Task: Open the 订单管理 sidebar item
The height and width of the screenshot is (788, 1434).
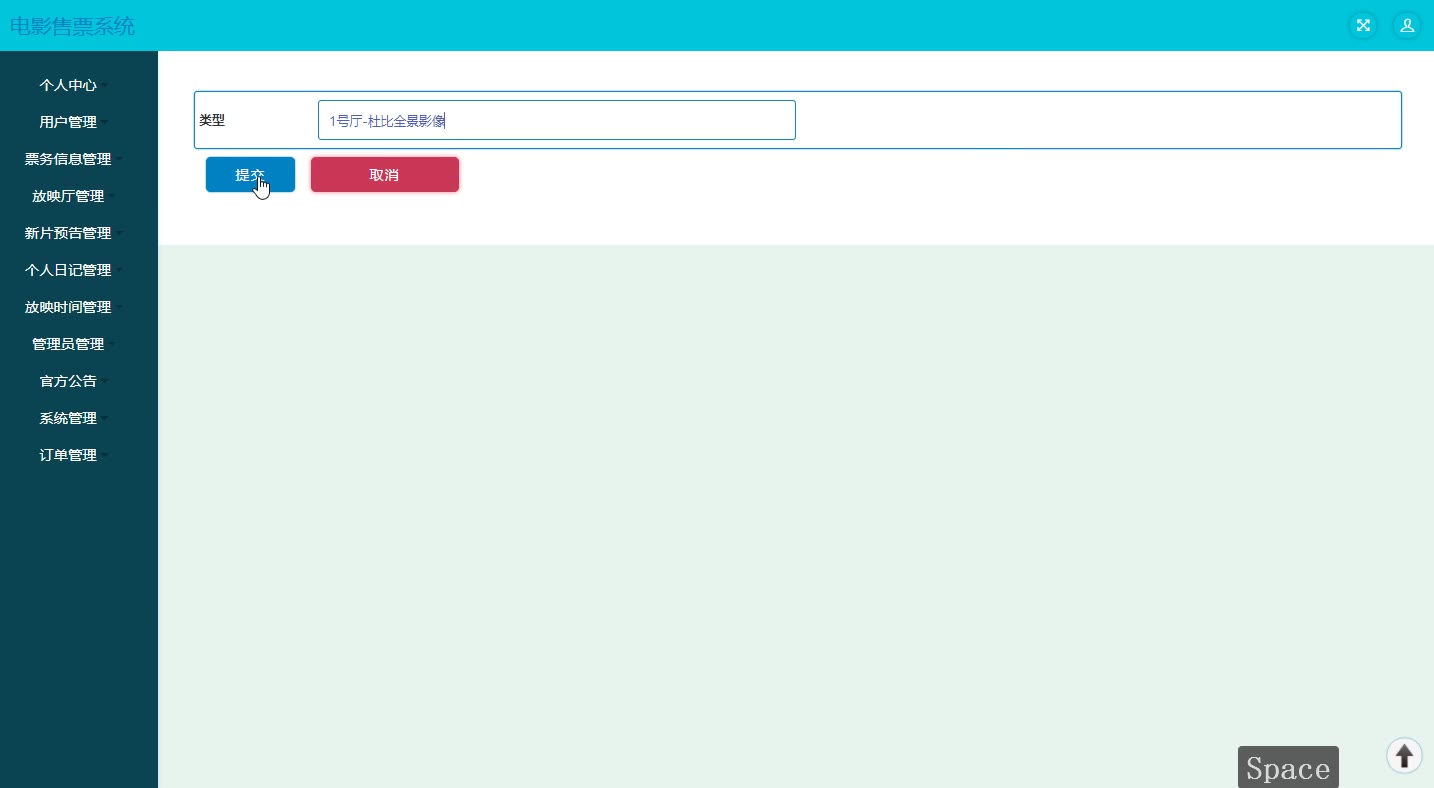Action: (74, 455)
